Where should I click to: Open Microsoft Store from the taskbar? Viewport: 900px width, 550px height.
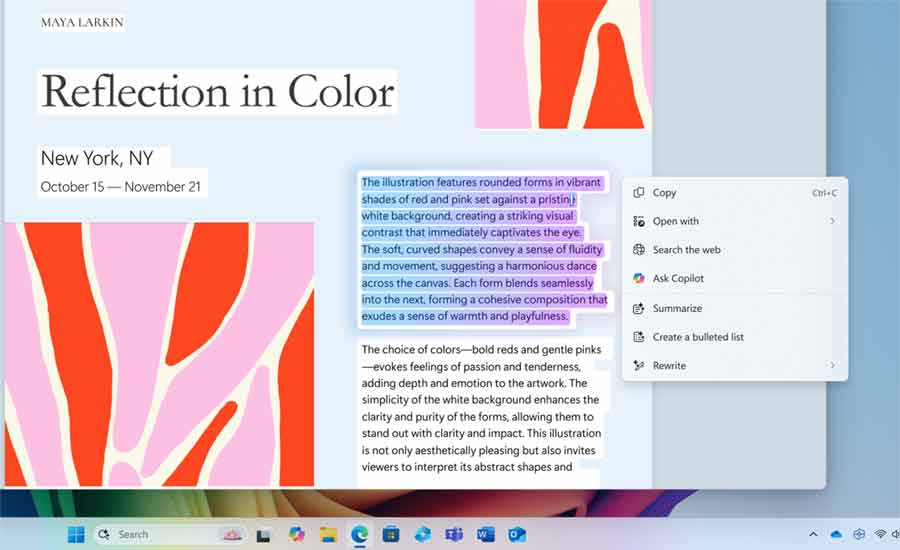[x=391, y=534]
